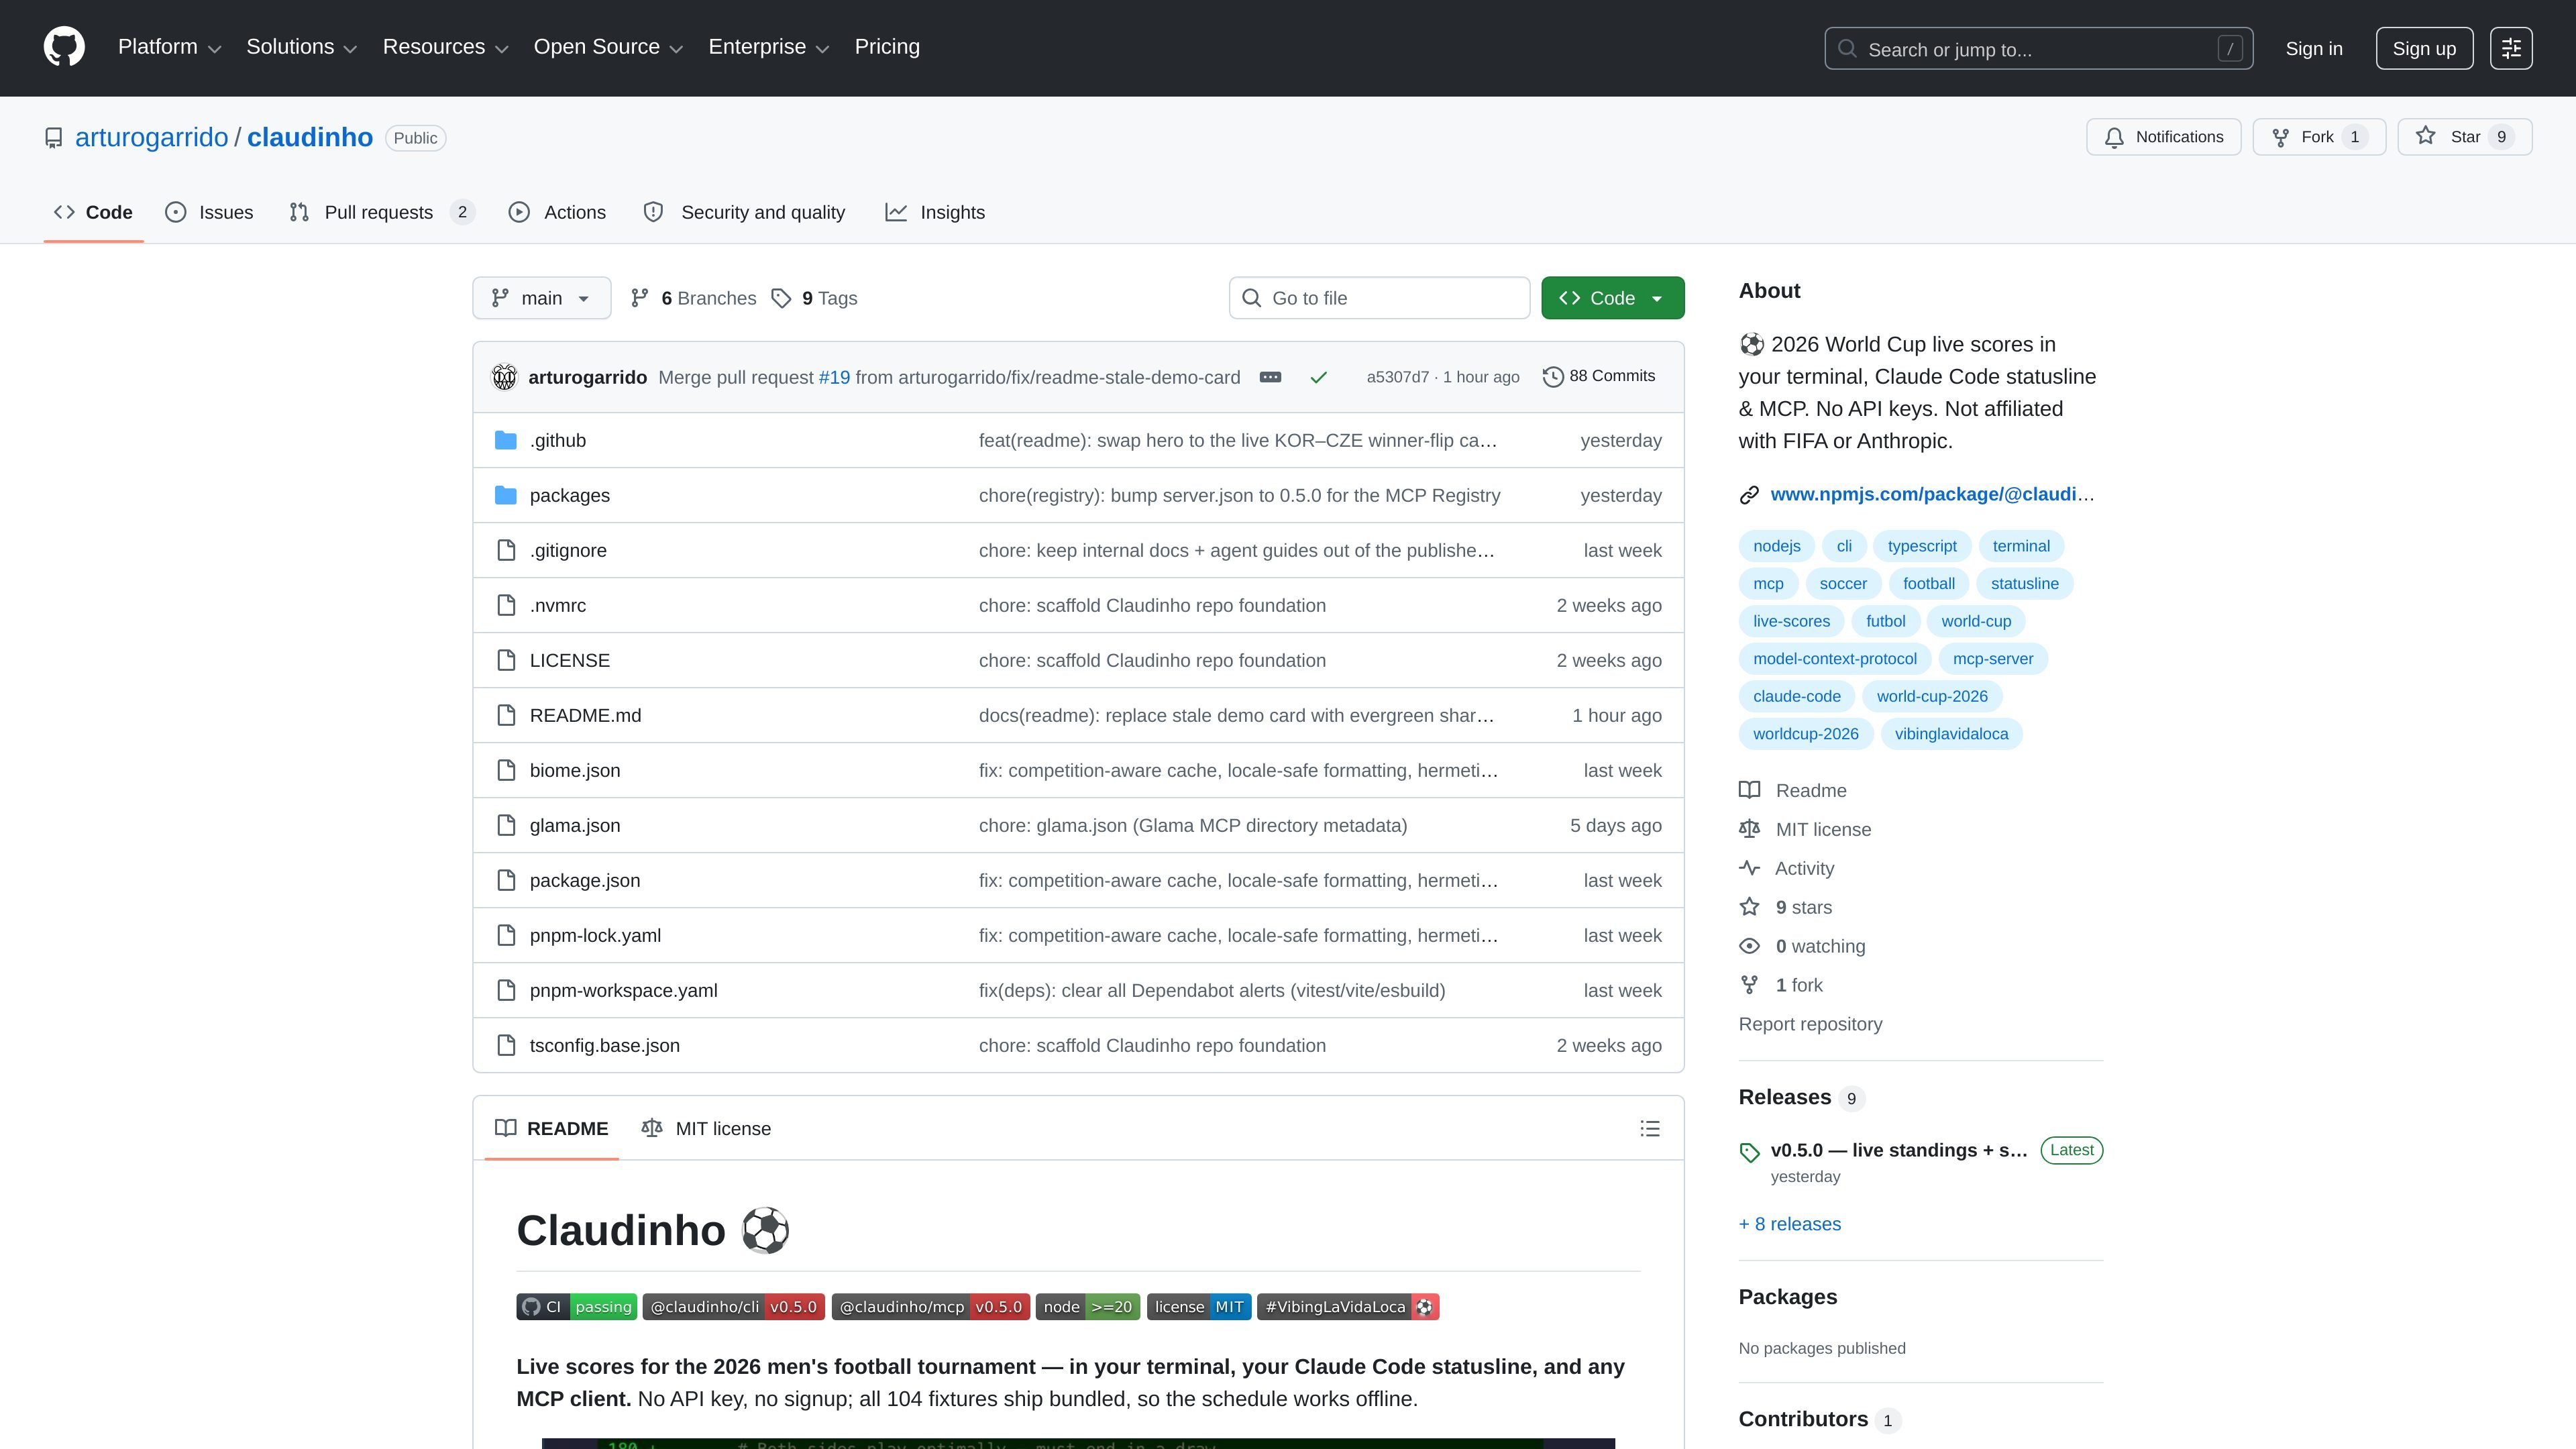Image resolution: width=2576 pixels, height=1449 pixels.
Task: Click the .nvmrc file icon
Action: tap(506, 606)
